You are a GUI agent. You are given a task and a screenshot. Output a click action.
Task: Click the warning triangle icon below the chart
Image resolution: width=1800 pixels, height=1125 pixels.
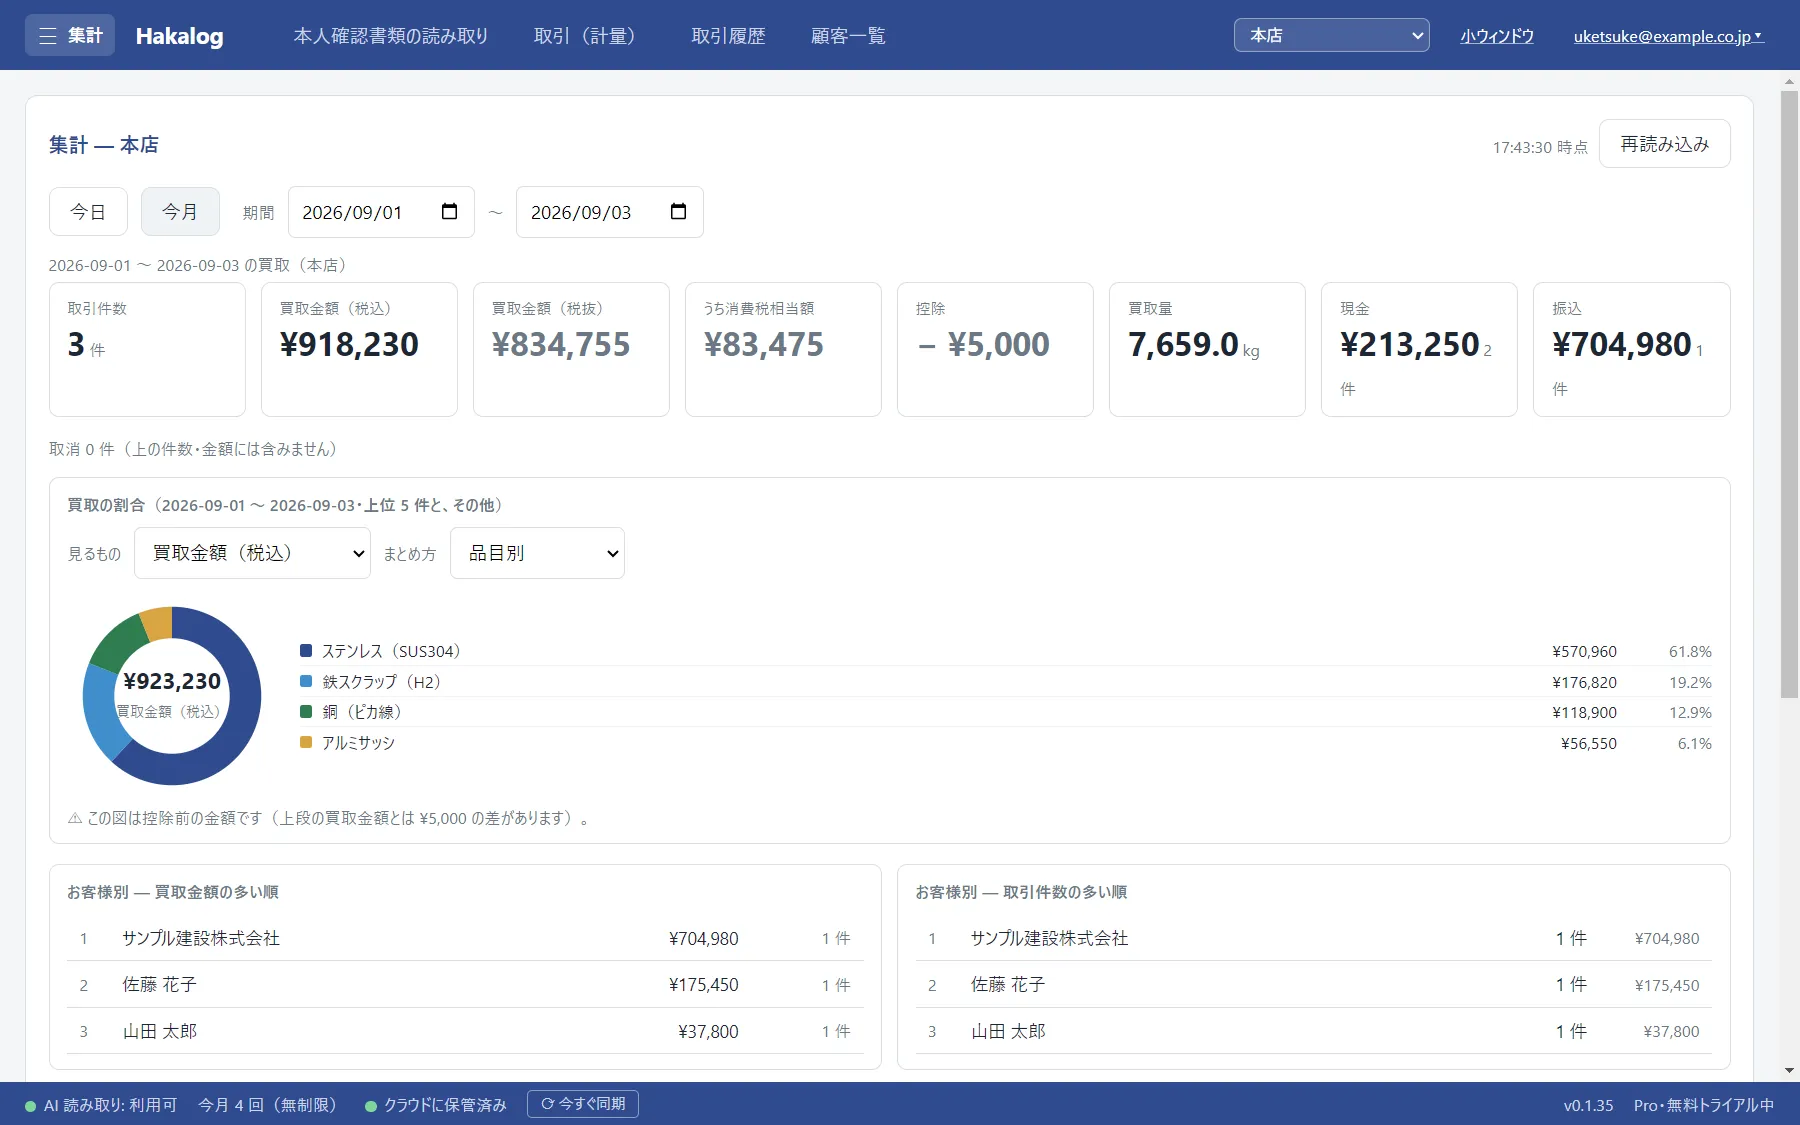click(x=75, y=818)
